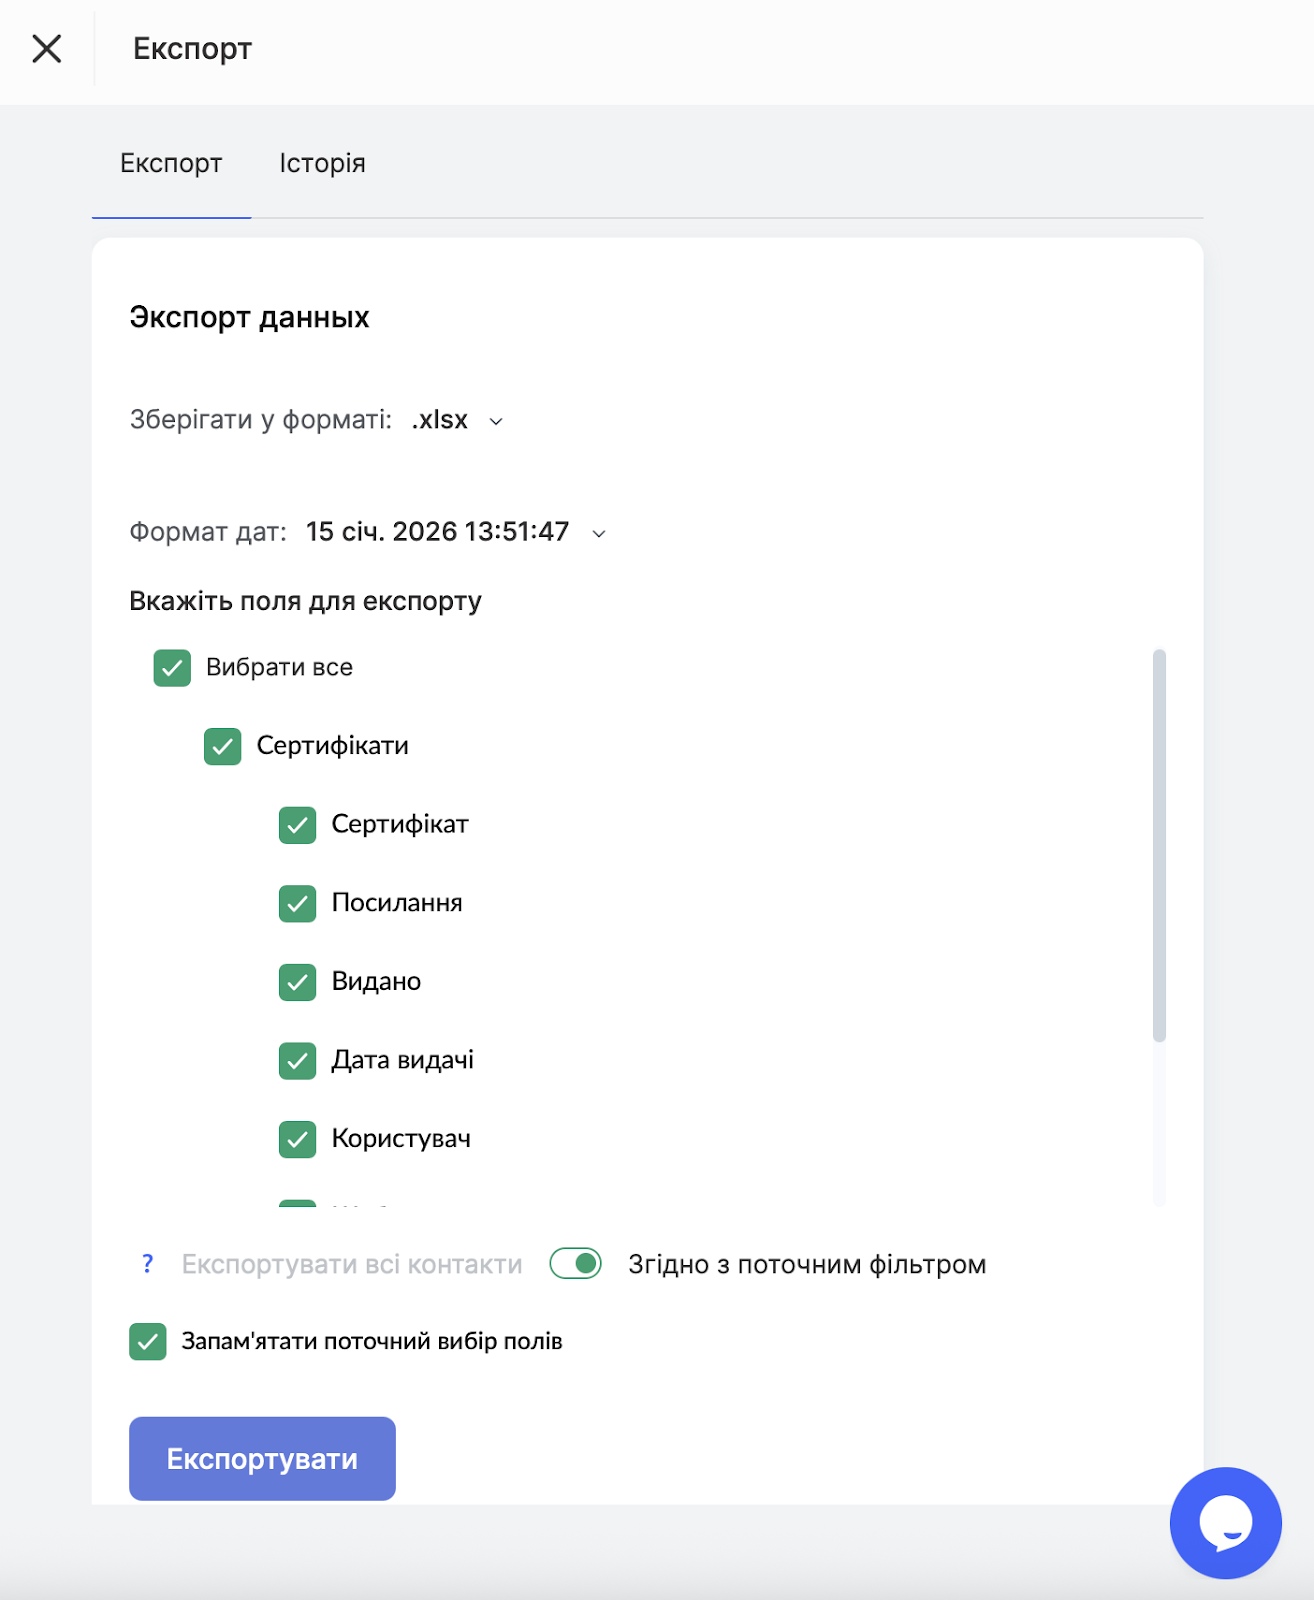Click the Згідно з поточним фільтром label
The width and height of the screenshot is (1314, 1600).
pyautogui.click(x=807, y=1265)
